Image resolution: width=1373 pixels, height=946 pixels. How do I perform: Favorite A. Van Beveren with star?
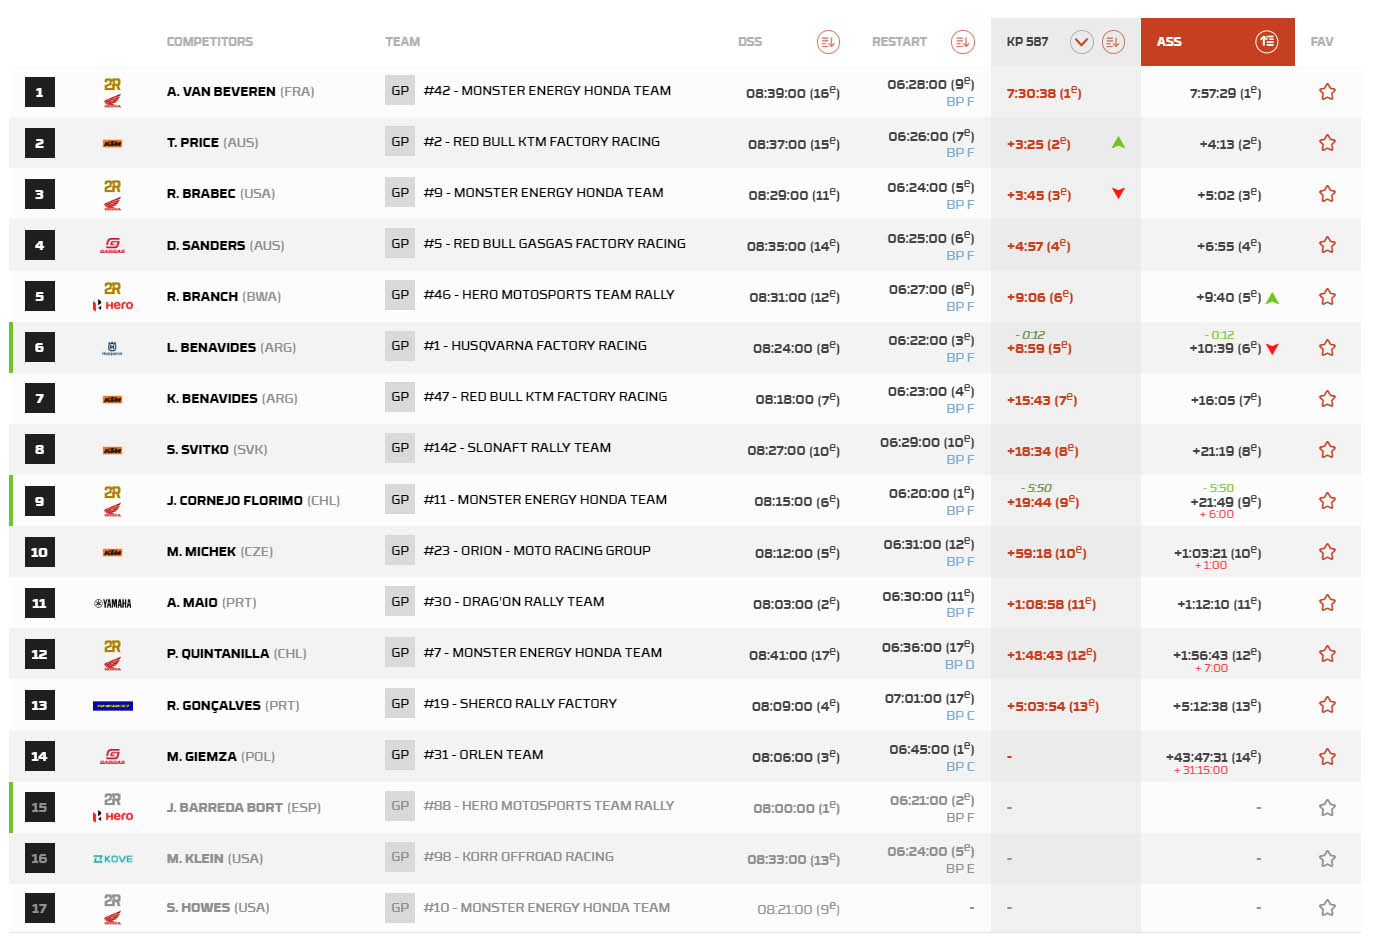point(1327,92)
